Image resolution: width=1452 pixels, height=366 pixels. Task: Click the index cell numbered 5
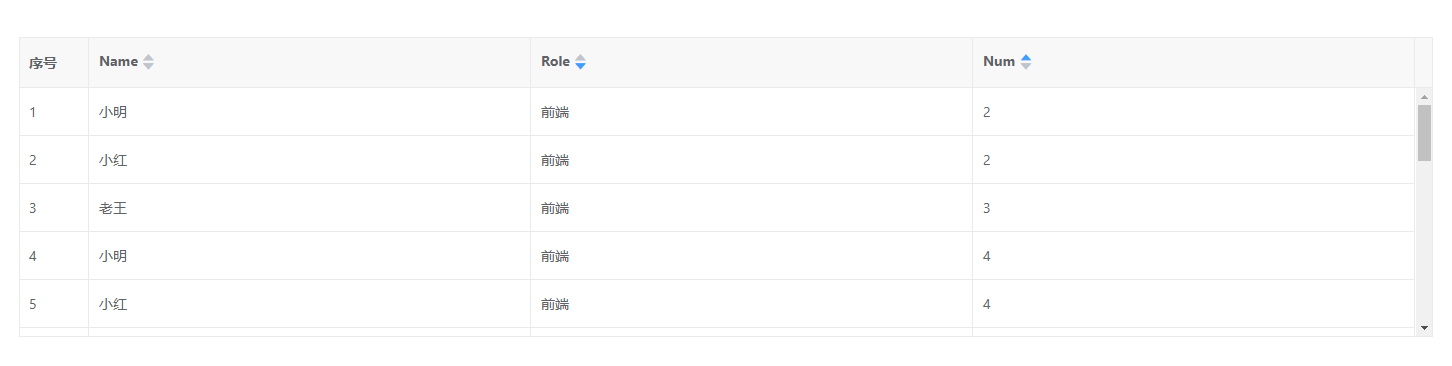[x=54, y=304]
